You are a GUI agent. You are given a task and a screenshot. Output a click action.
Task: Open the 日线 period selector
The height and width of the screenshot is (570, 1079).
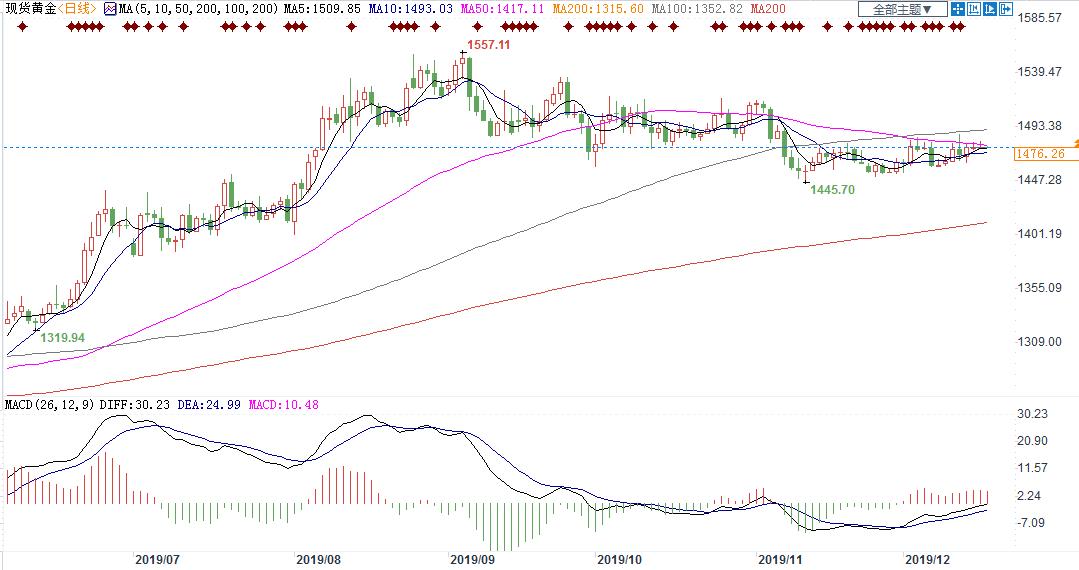(77, 9)
